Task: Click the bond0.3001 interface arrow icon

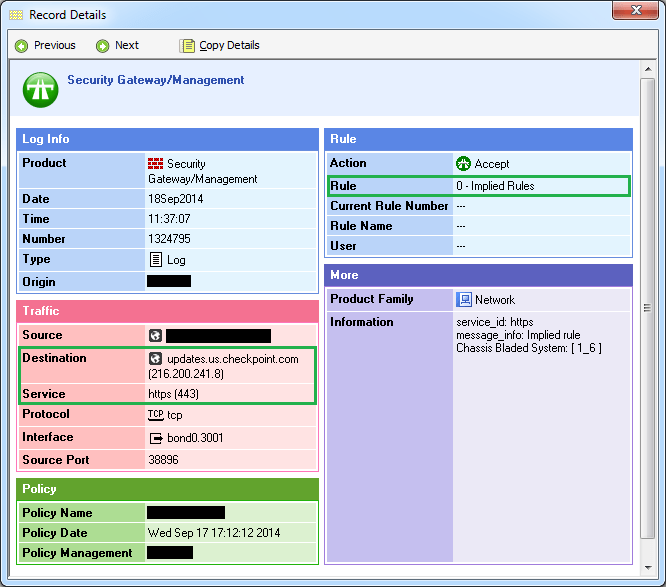Action: coord(156,438)
